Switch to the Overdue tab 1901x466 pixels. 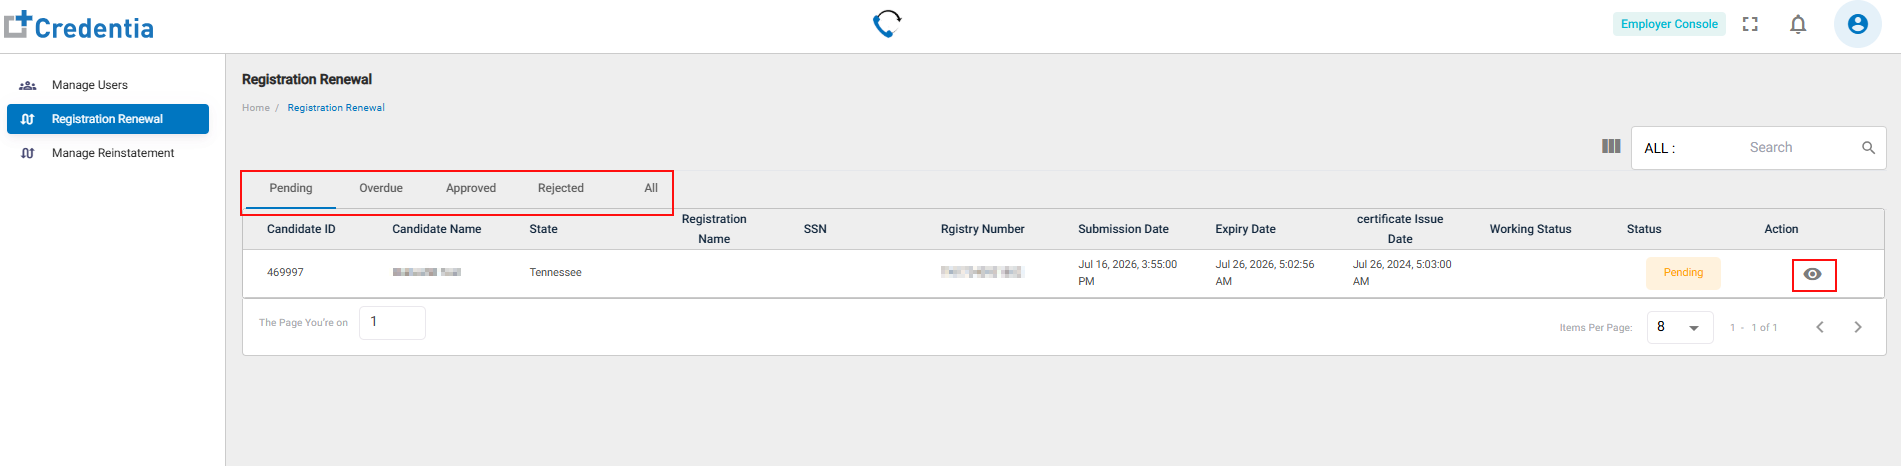[x=381, y=188]
